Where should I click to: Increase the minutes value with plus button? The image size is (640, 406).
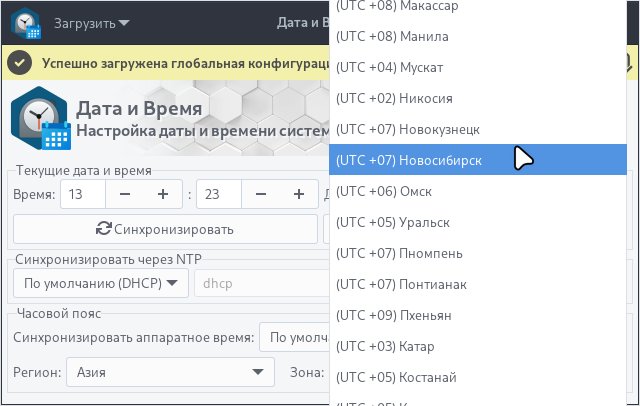click(x=299, y=194)
